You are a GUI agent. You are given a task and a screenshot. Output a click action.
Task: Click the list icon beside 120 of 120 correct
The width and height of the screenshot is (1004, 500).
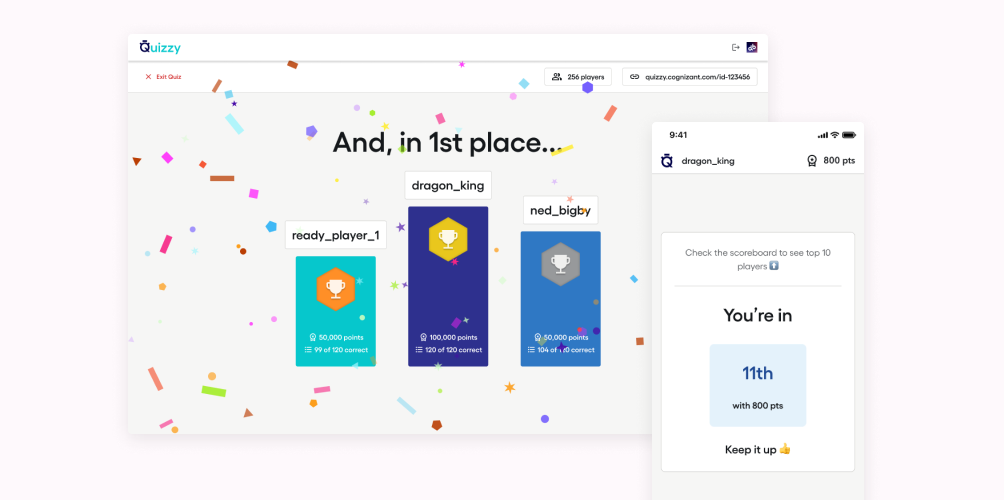pyautogui.click(x=419, y=350)
